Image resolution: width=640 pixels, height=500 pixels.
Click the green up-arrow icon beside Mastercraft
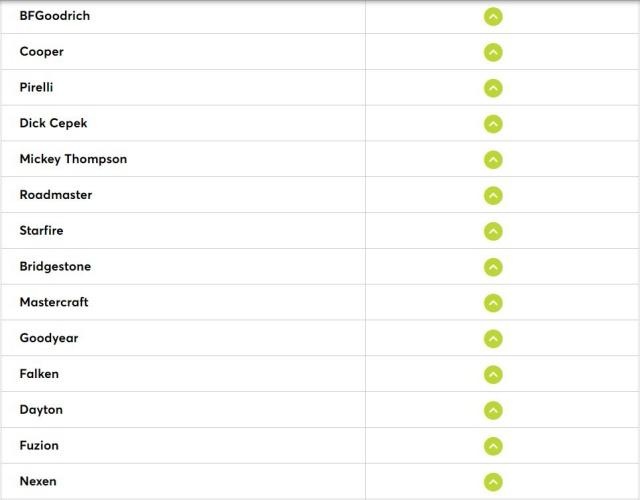coord(493,303)
